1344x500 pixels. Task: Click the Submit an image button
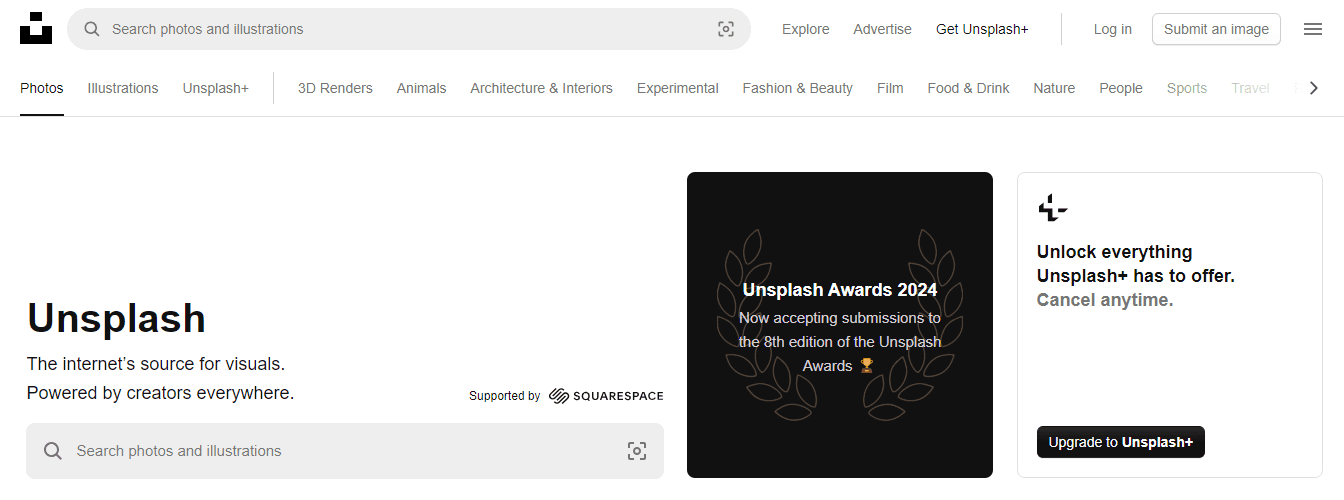click(x=1216, y=29)
